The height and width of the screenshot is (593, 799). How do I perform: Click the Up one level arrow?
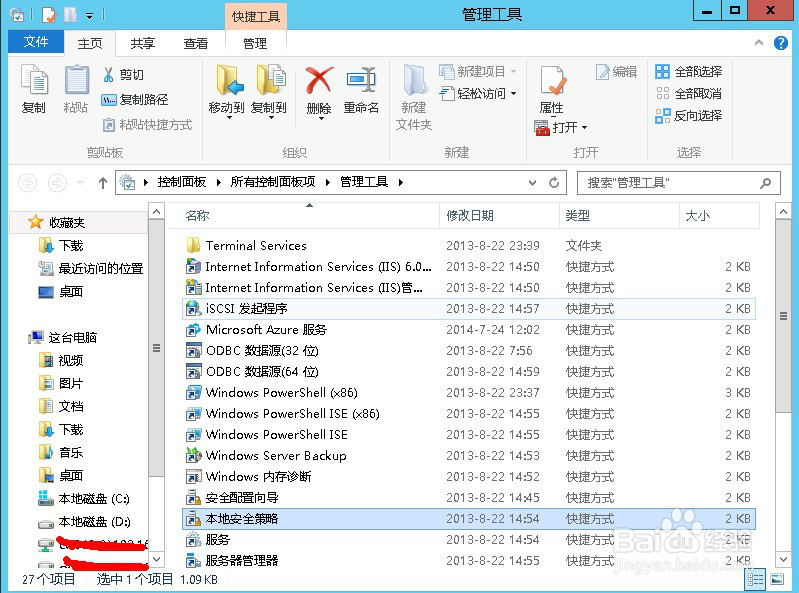pos(103,183)
